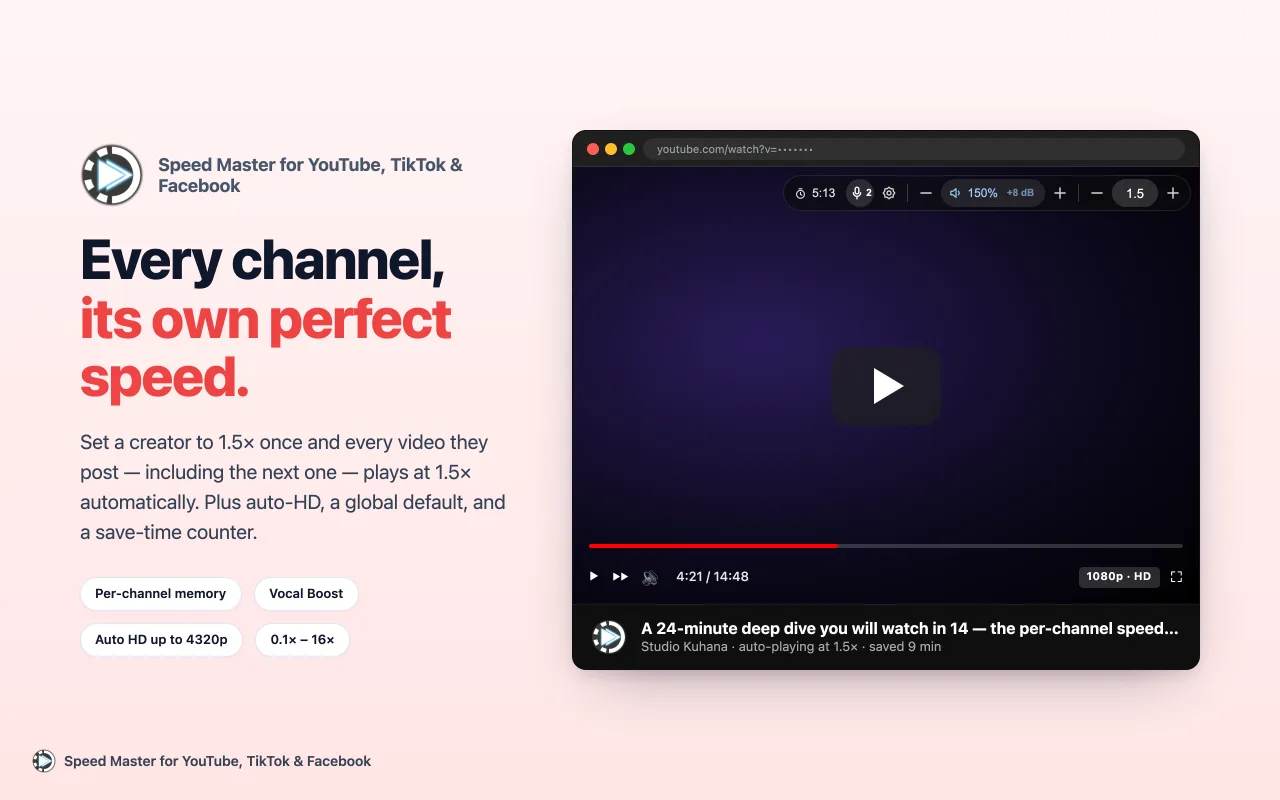The width and height of the screenshot is (1280, 800).
Task: Click the fullscreen icon in video player
Action: 1176,576
